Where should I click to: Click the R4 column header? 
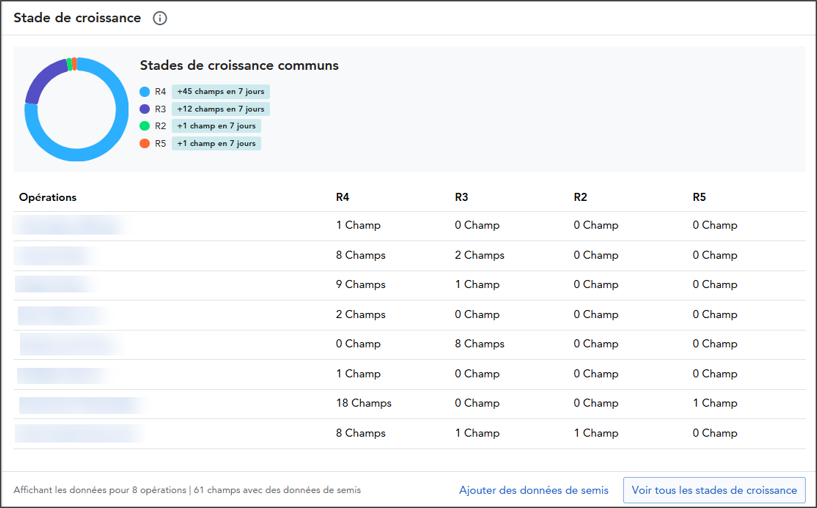342,197
